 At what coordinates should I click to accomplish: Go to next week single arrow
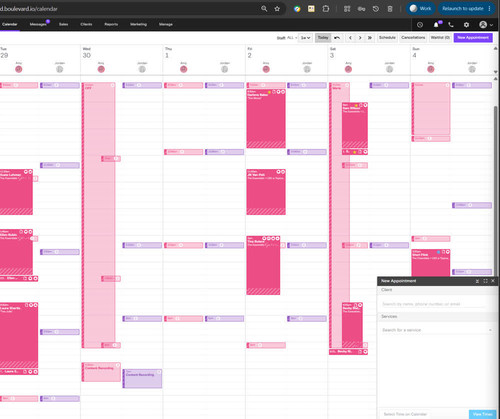(x=360, y=38)
